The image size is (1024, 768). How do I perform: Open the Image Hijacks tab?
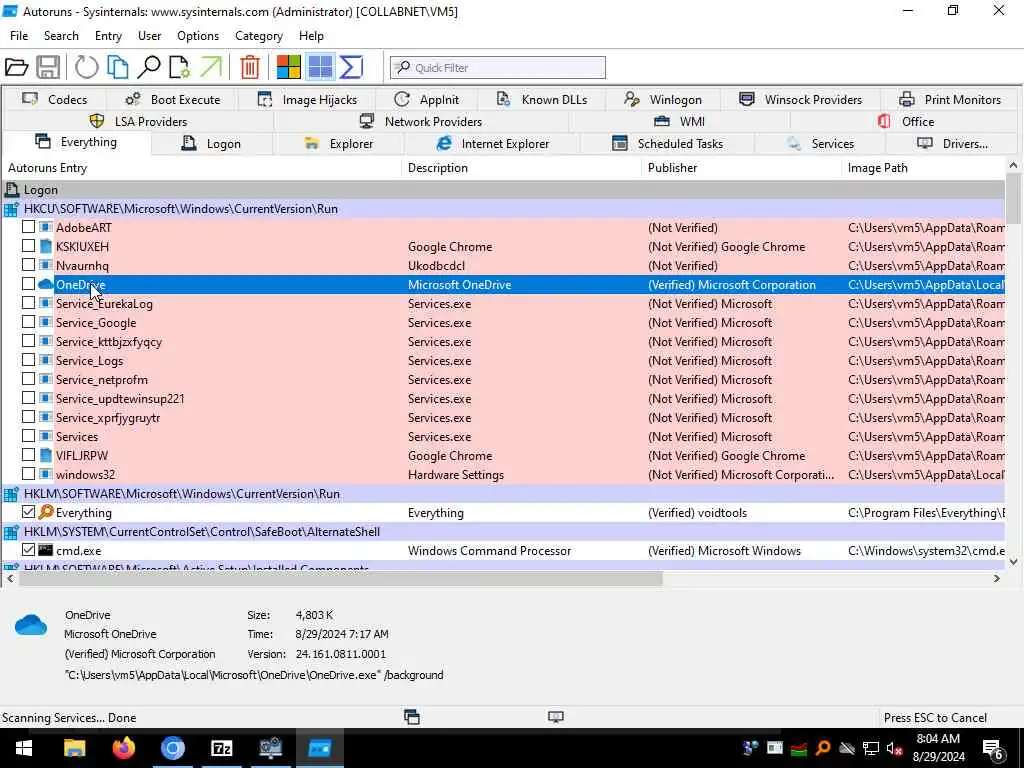tap(308, 99)
